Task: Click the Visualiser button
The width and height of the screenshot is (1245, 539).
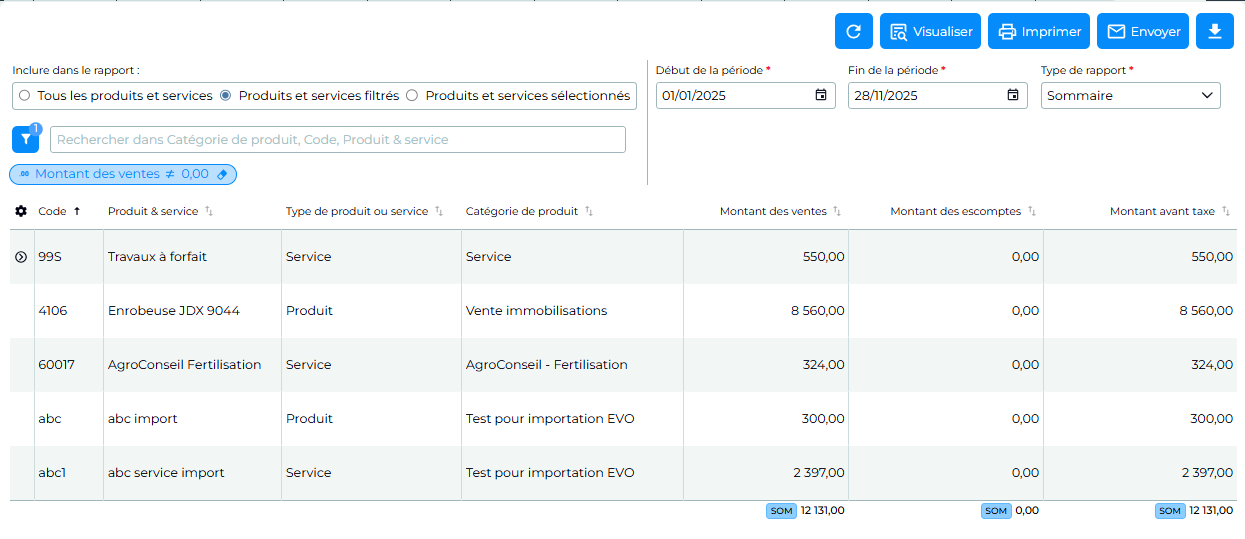Action: click(931, 31)
